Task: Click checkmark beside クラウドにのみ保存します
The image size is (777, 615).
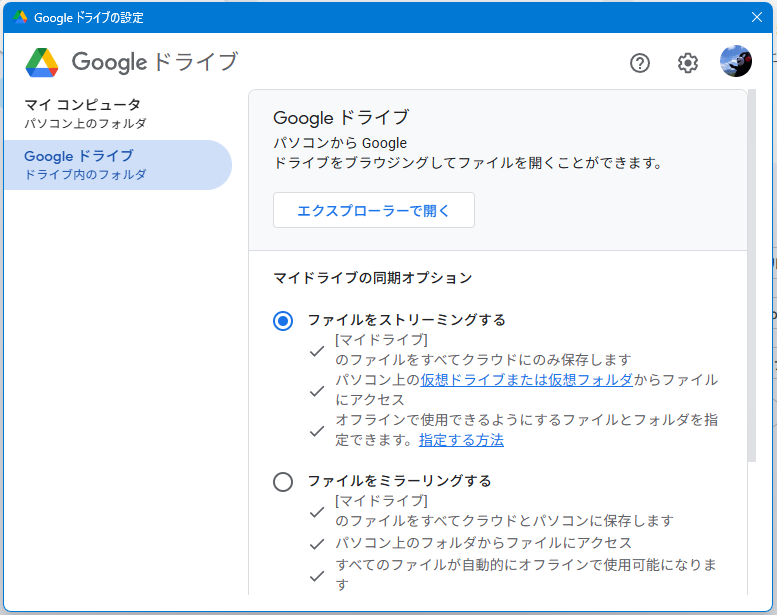Action: pos(317,351)
